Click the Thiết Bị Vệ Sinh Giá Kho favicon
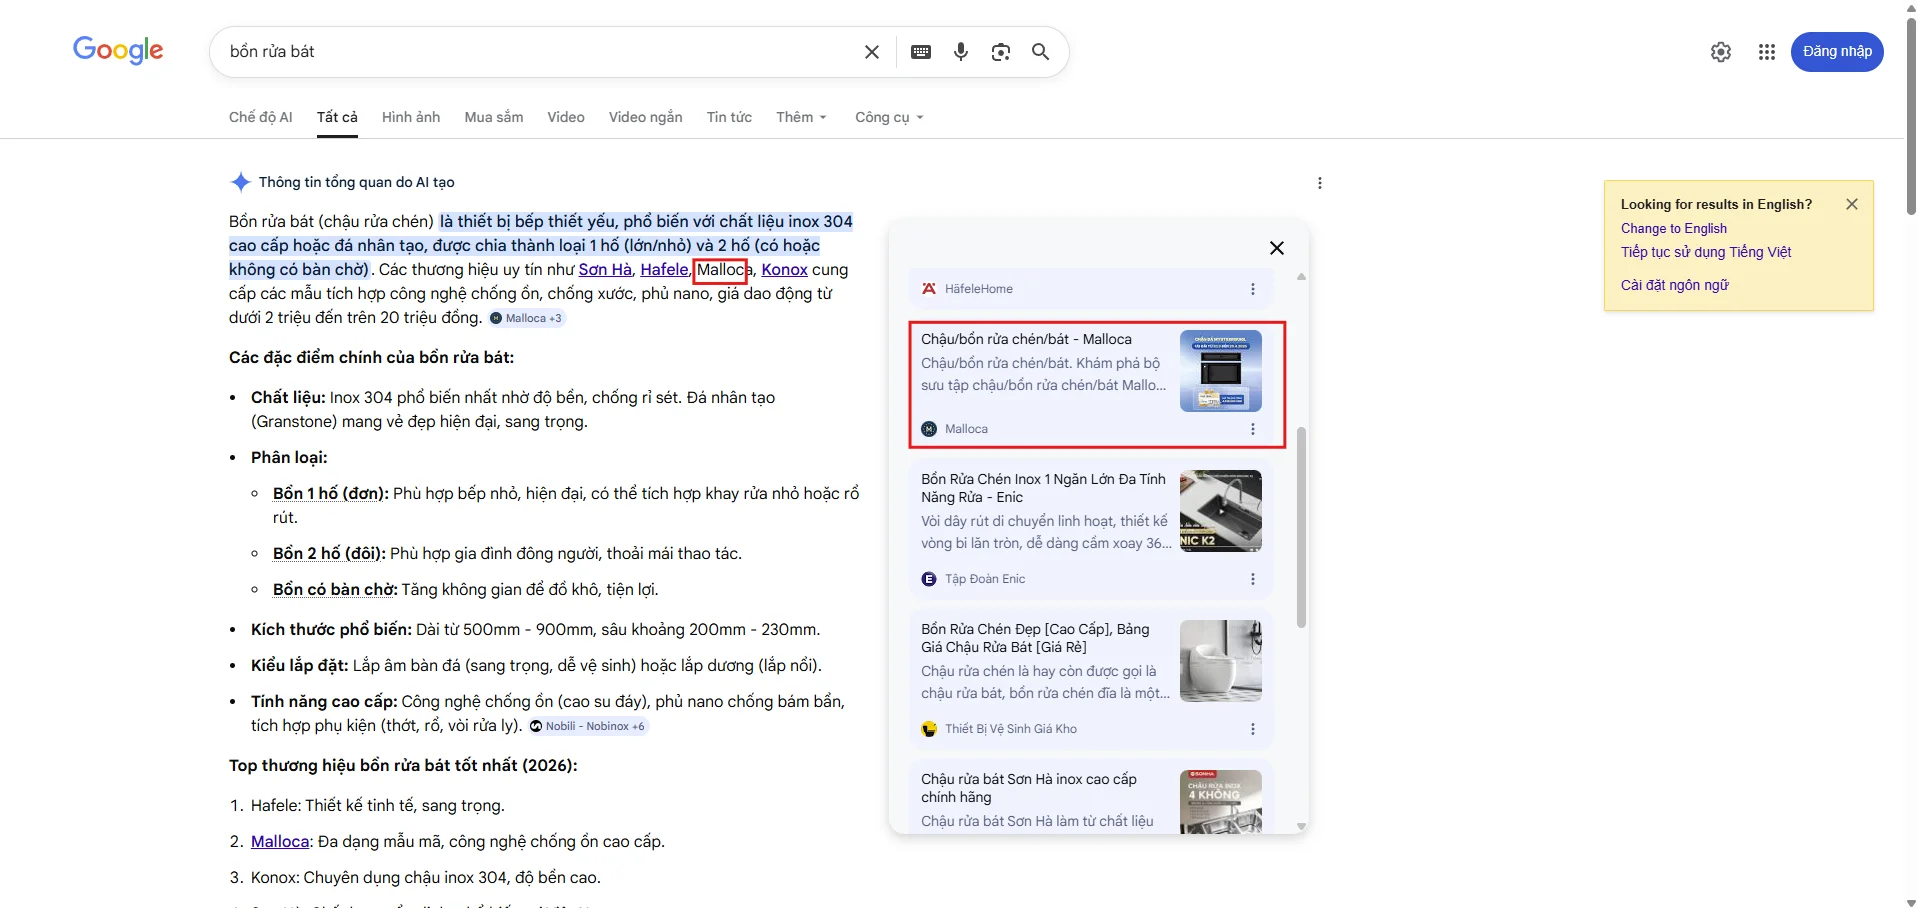The width and height of the screenshot is (1918, 908). pyautogui.click(x=929, y=729)
